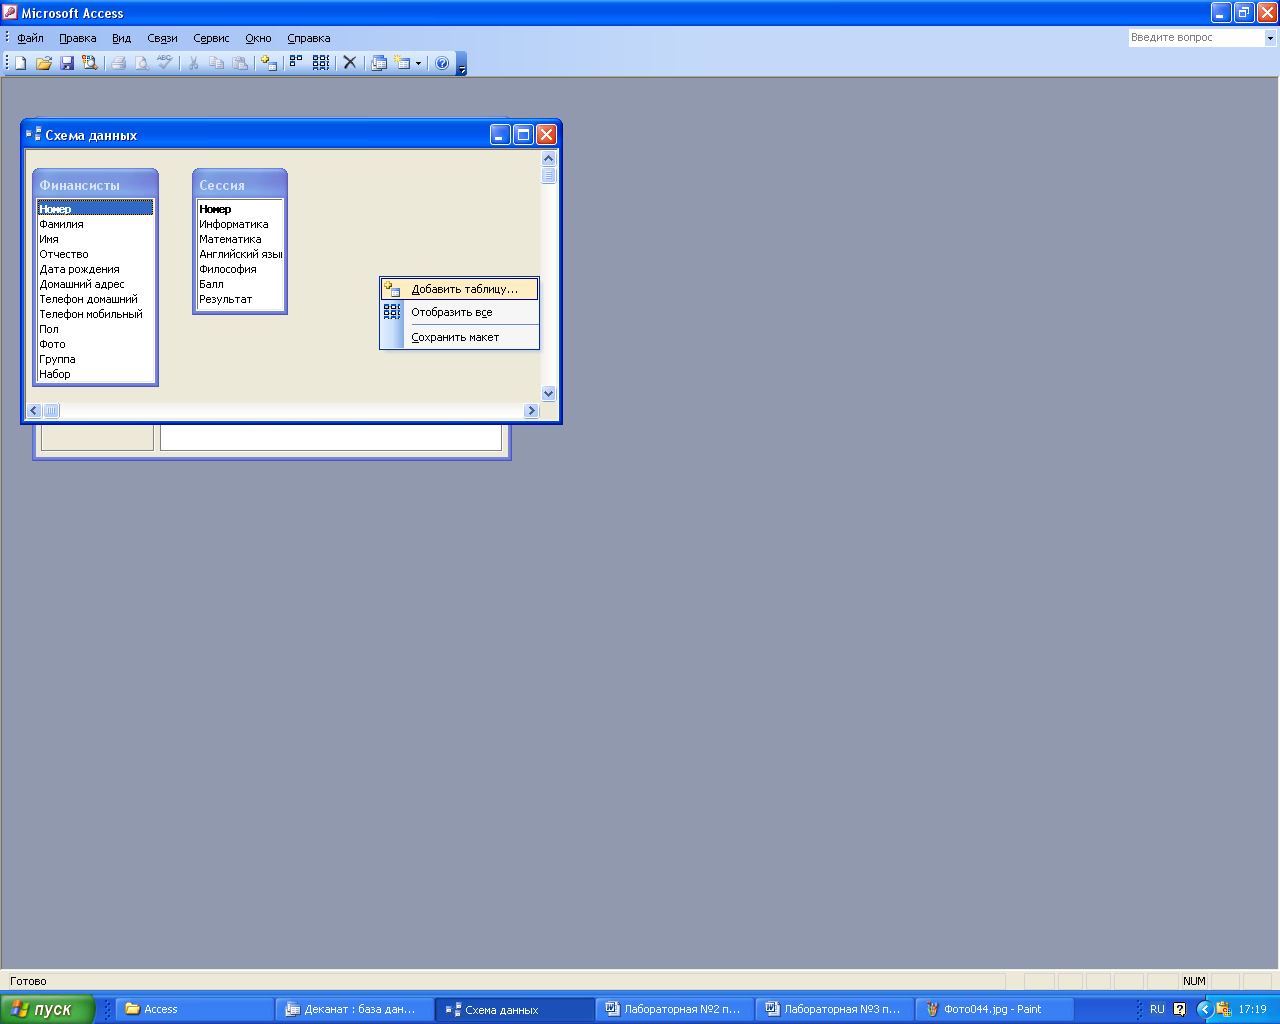Click the RU language indicator in tray
1280x1024 pixels.
[1157, 1009]
